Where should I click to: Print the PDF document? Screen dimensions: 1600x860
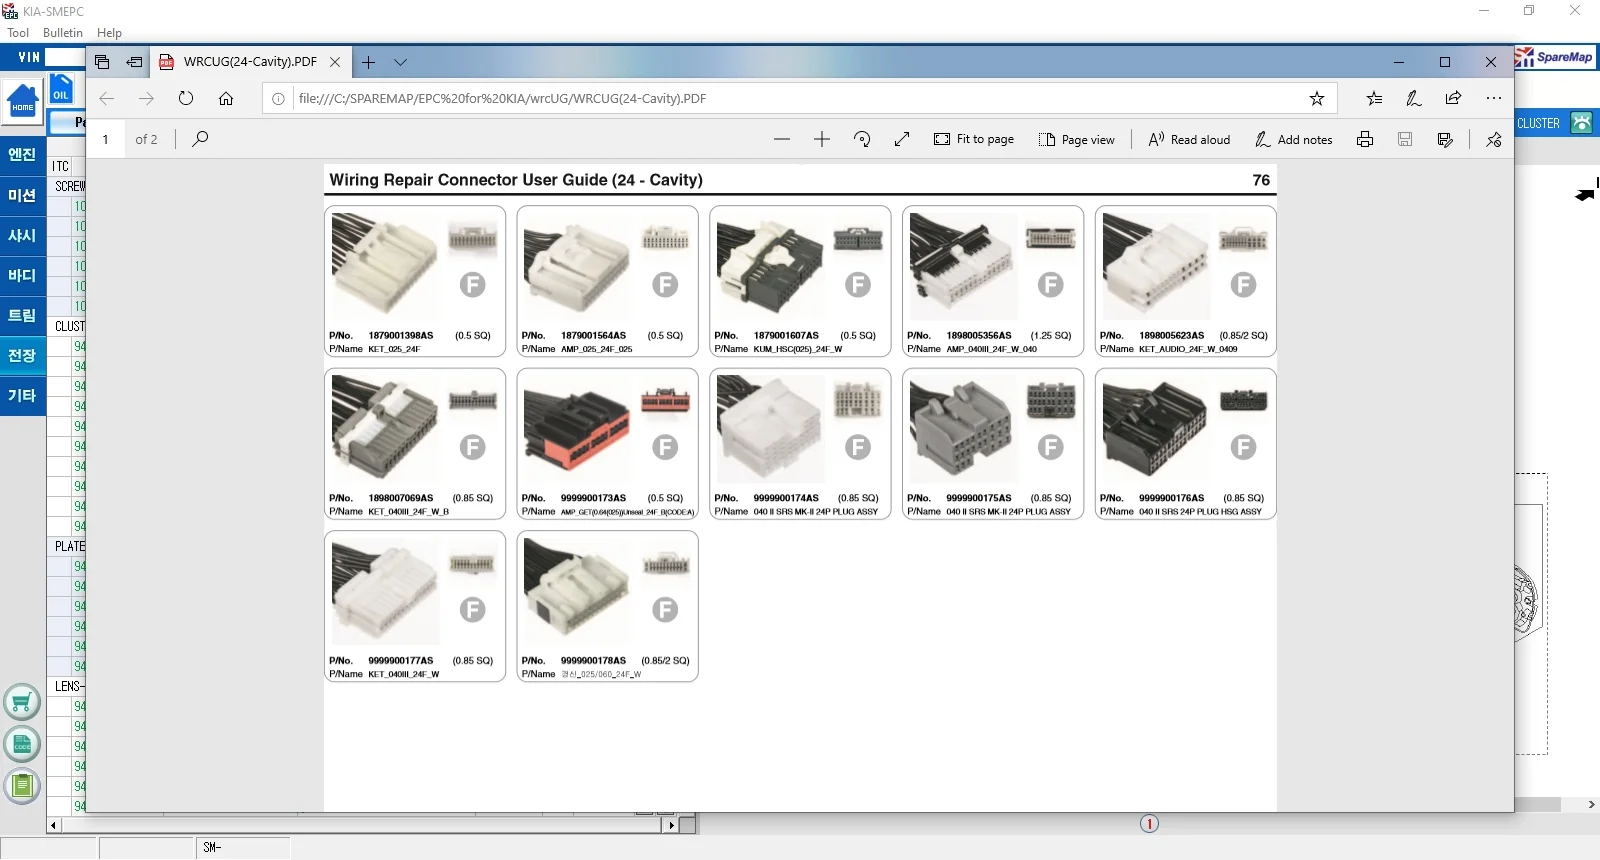pyautogui.click(x=1365, y=139)
